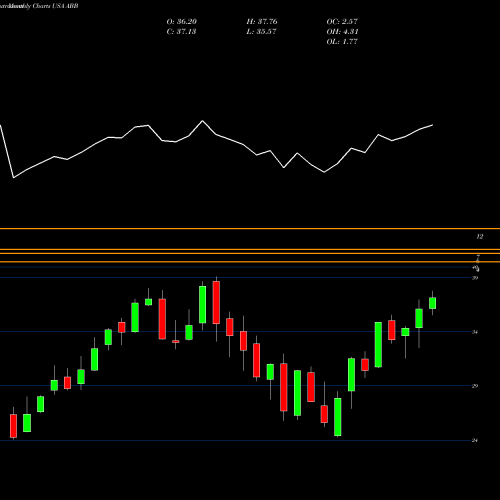Select the OH: 4.31 reading
This screenshot has width=500, height=500.
pyautogui.click(x=342, y=31)
